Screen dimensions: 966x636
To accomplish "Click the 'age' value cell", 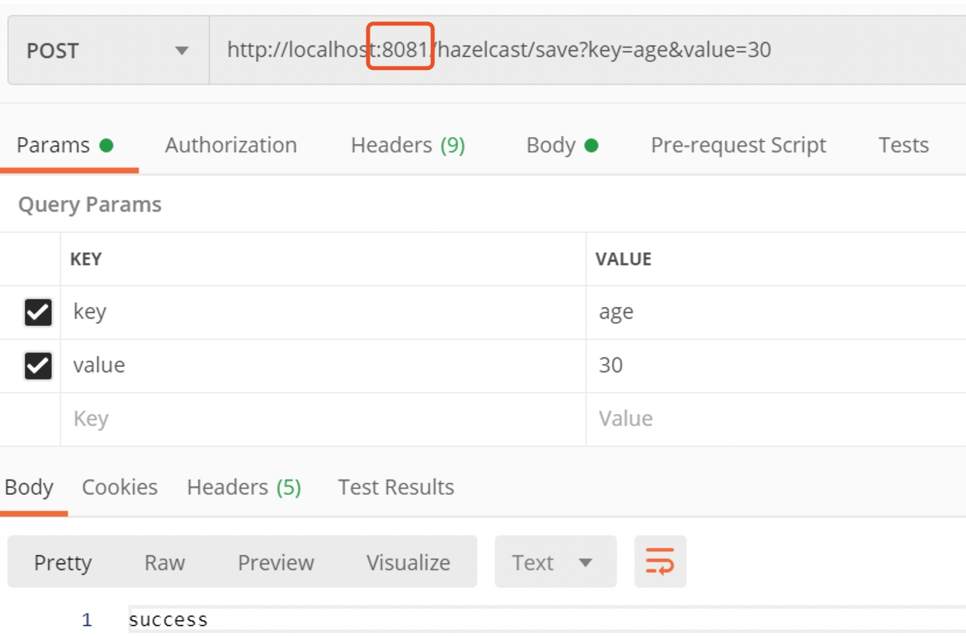I will pos(776,312).
